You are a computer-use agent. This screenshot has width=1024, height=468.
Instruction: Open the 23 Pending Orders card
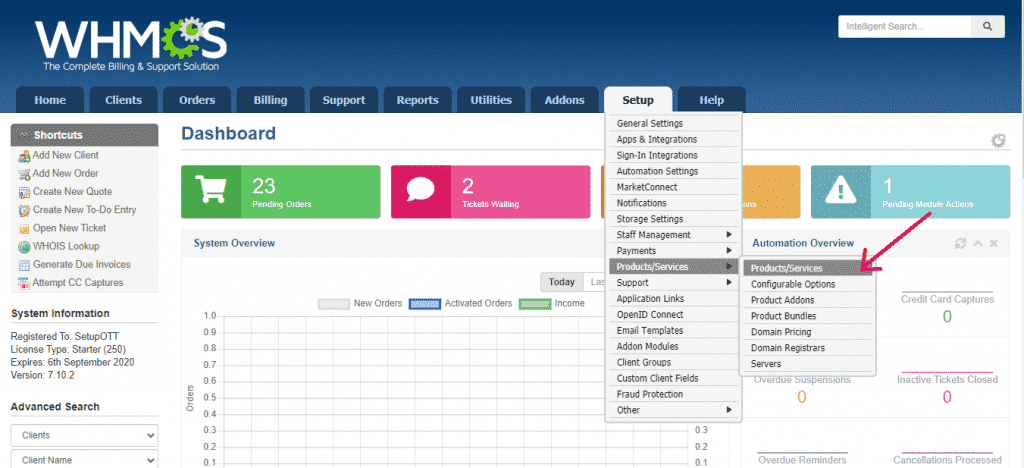281,192
